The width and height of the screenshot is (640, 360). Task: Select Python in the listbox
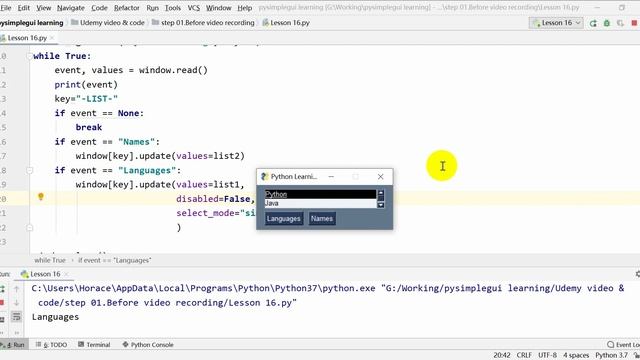pos(320,194)
